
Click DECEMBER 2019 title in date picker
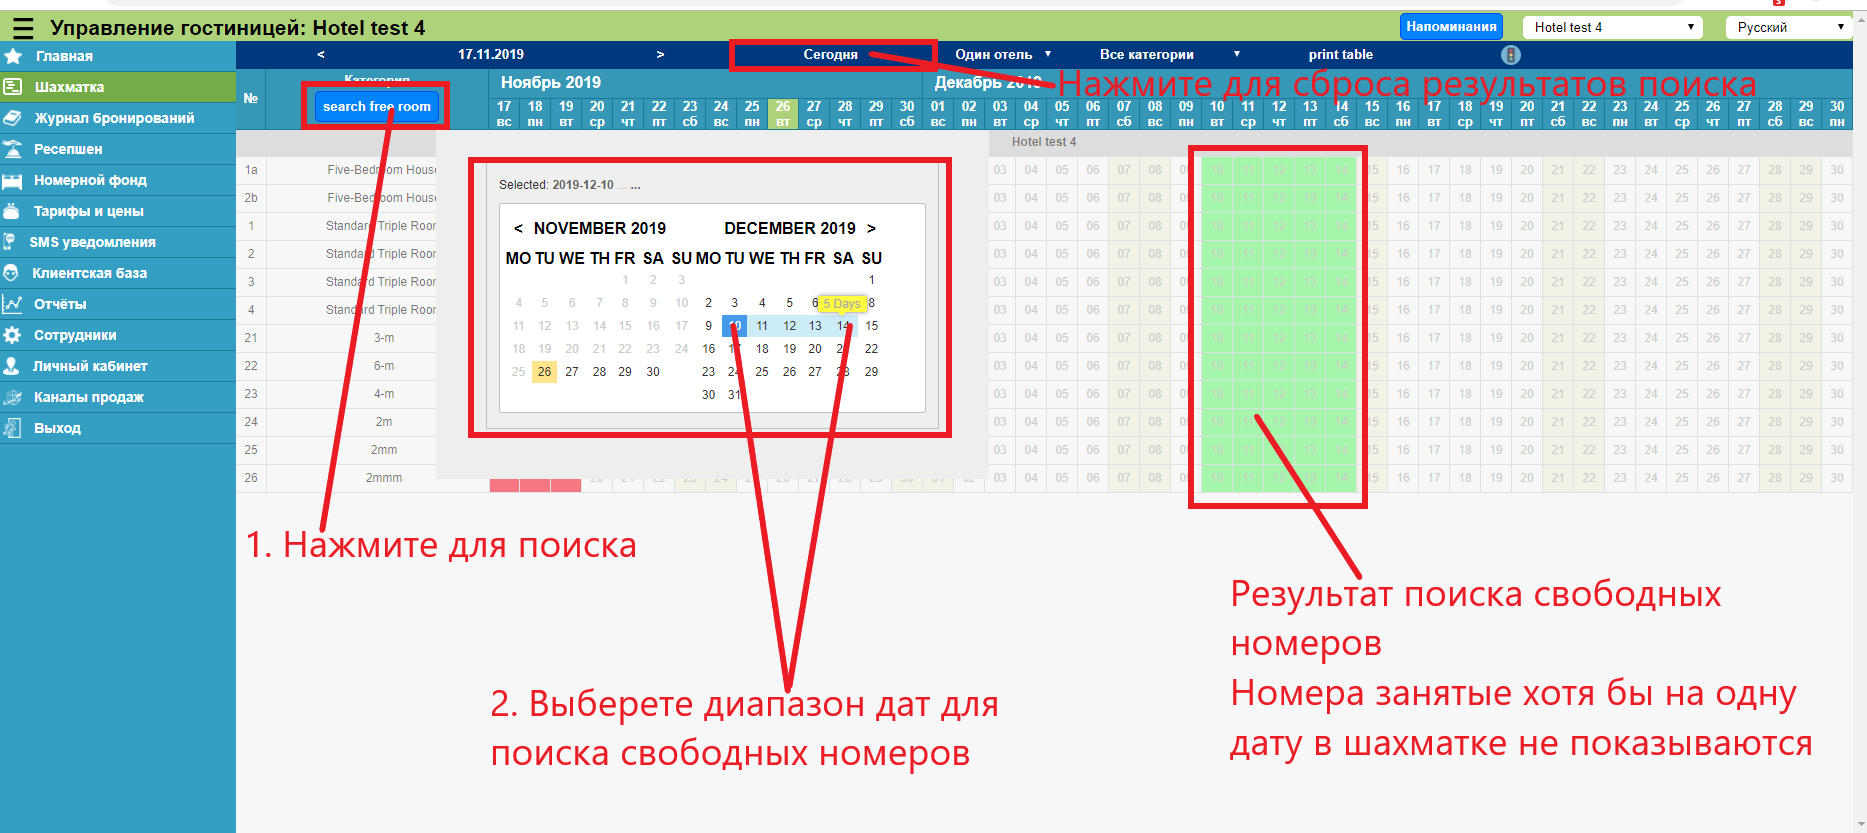click(790, 228)
